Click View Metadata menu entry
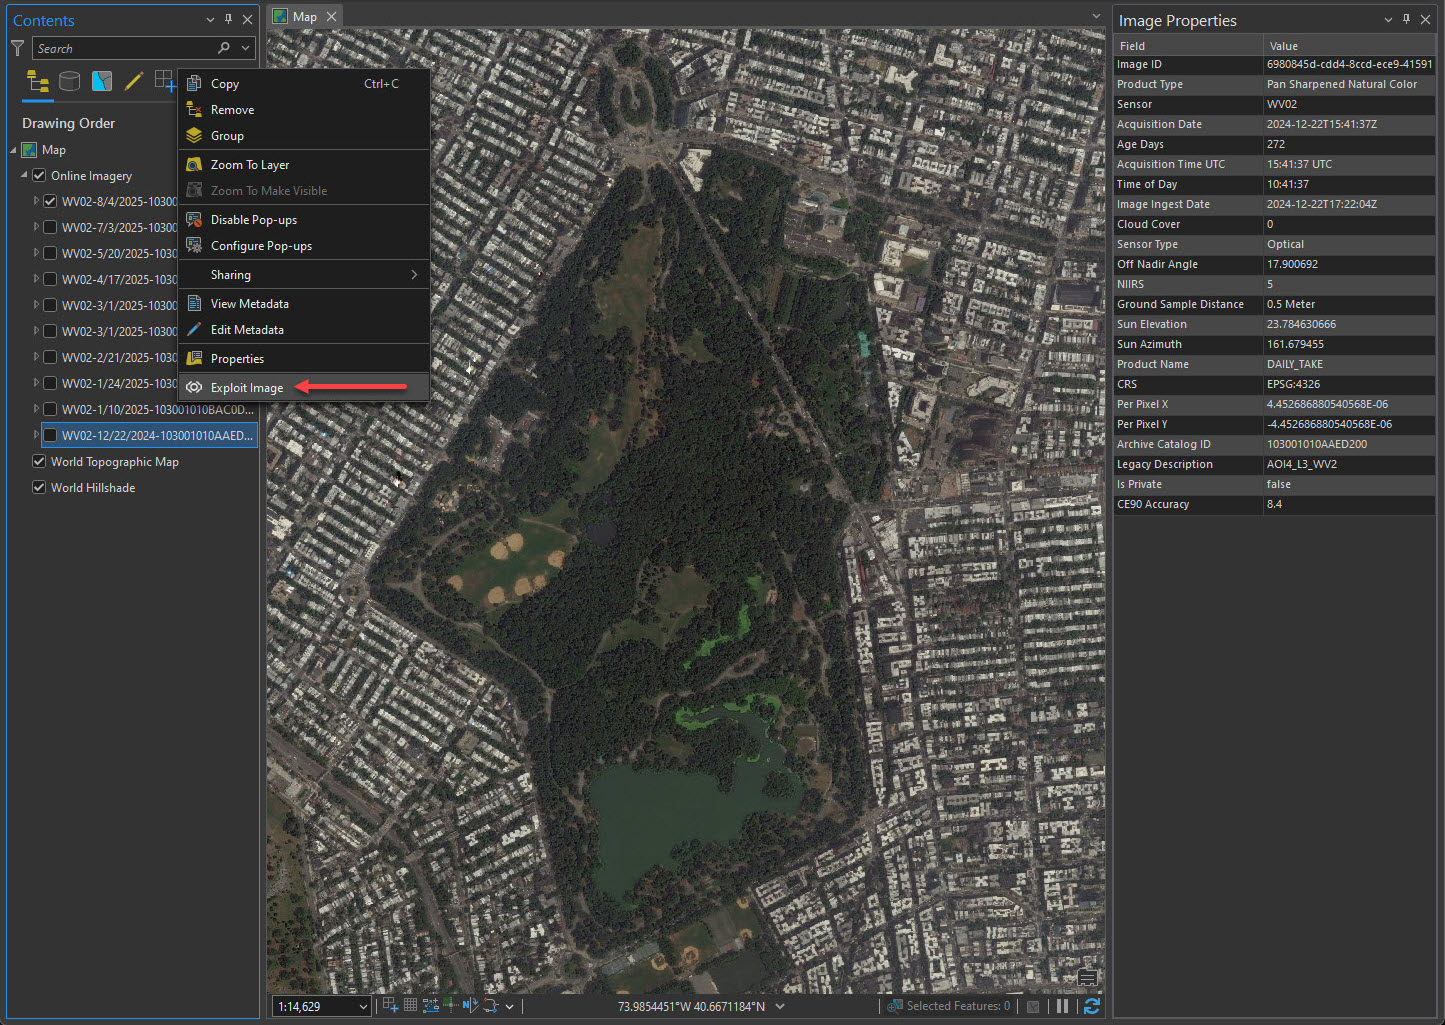 click(304, 304)
